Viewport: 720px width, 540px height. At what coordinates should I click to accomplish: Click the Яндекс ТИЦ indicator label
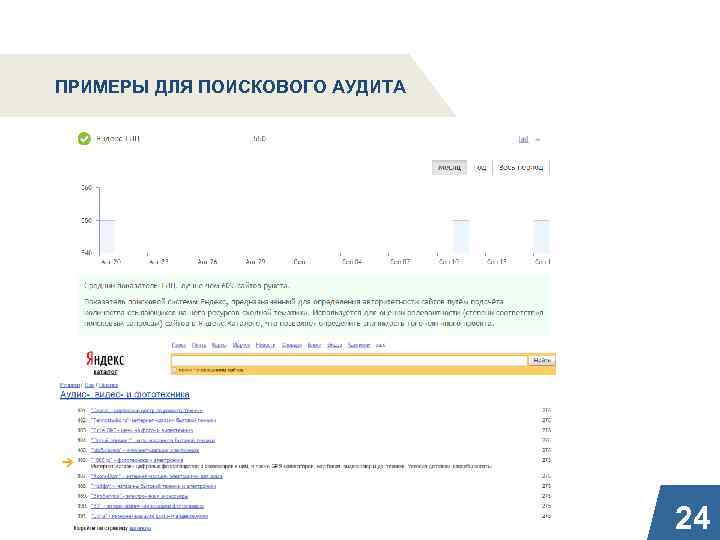point(118,139)
